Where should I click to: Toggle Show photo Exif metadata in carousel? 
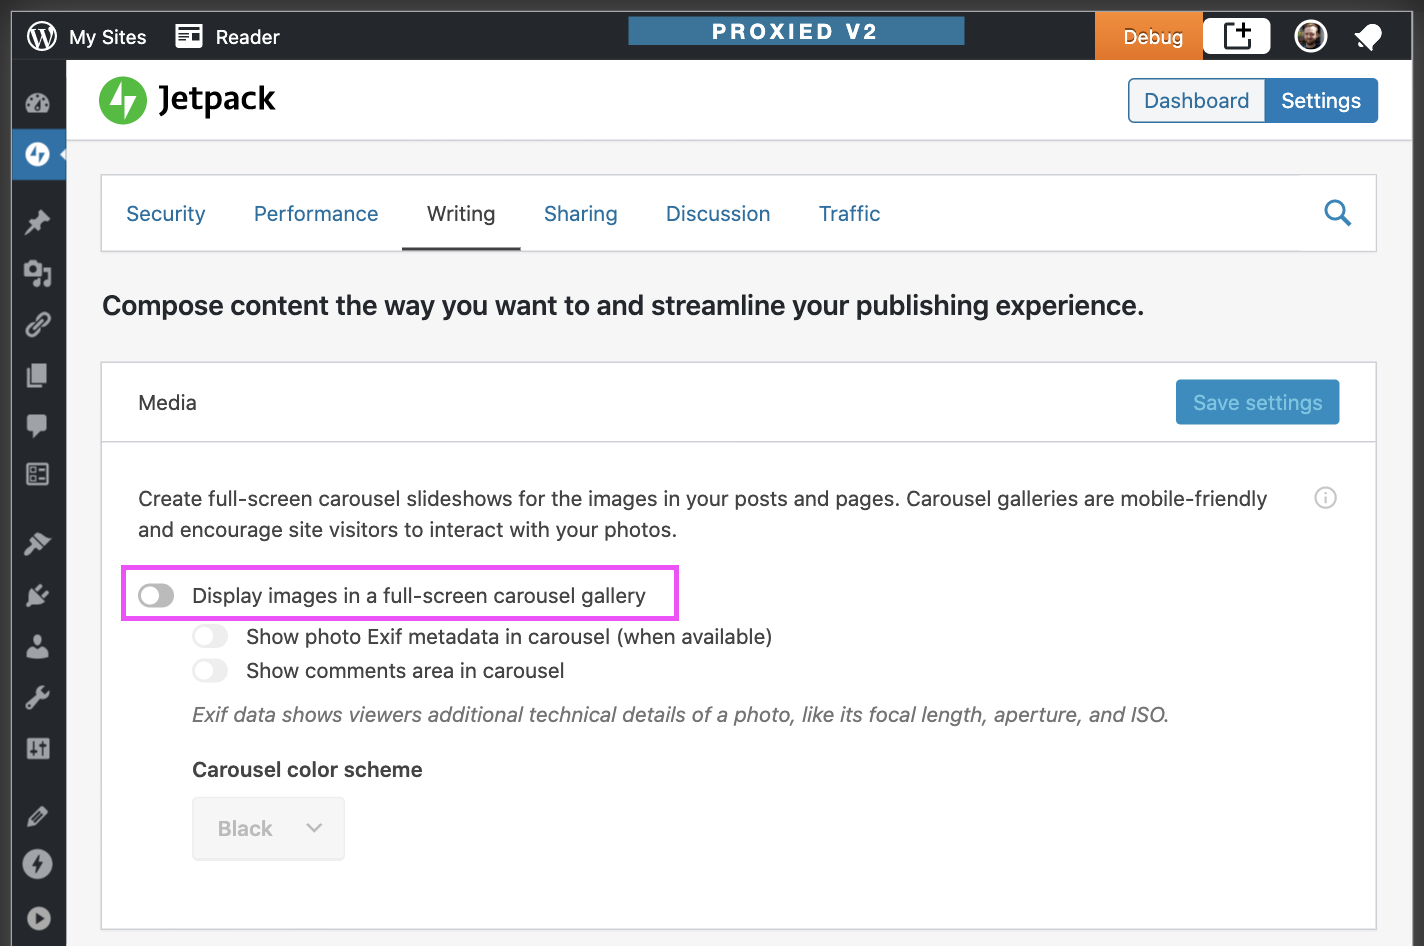210,637
